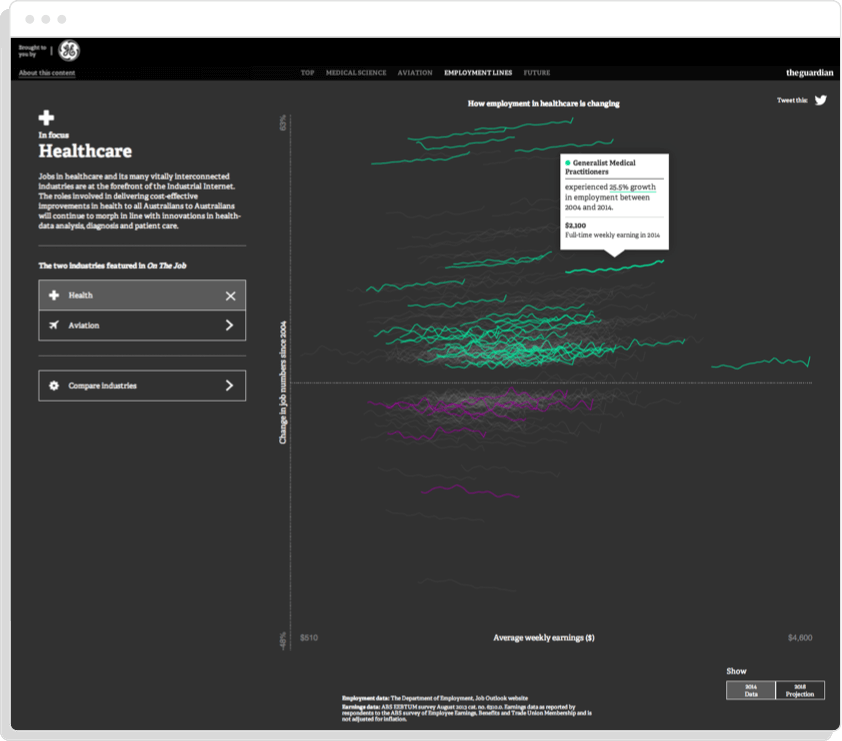Show the 2014 Data view
This screenshot has height=741, width=842.
pyautogui.click(x=750, y=690)
